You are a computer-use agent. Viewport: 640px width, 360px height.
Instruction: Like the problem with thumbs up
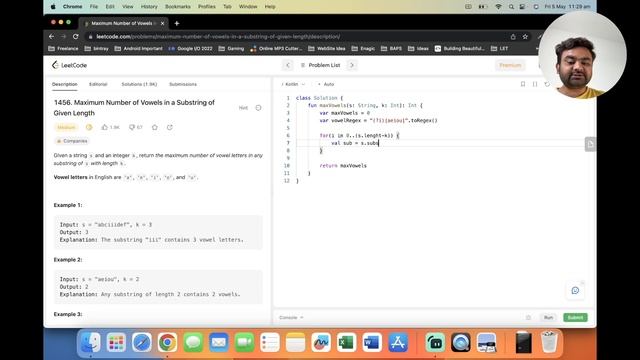[110, 127]
